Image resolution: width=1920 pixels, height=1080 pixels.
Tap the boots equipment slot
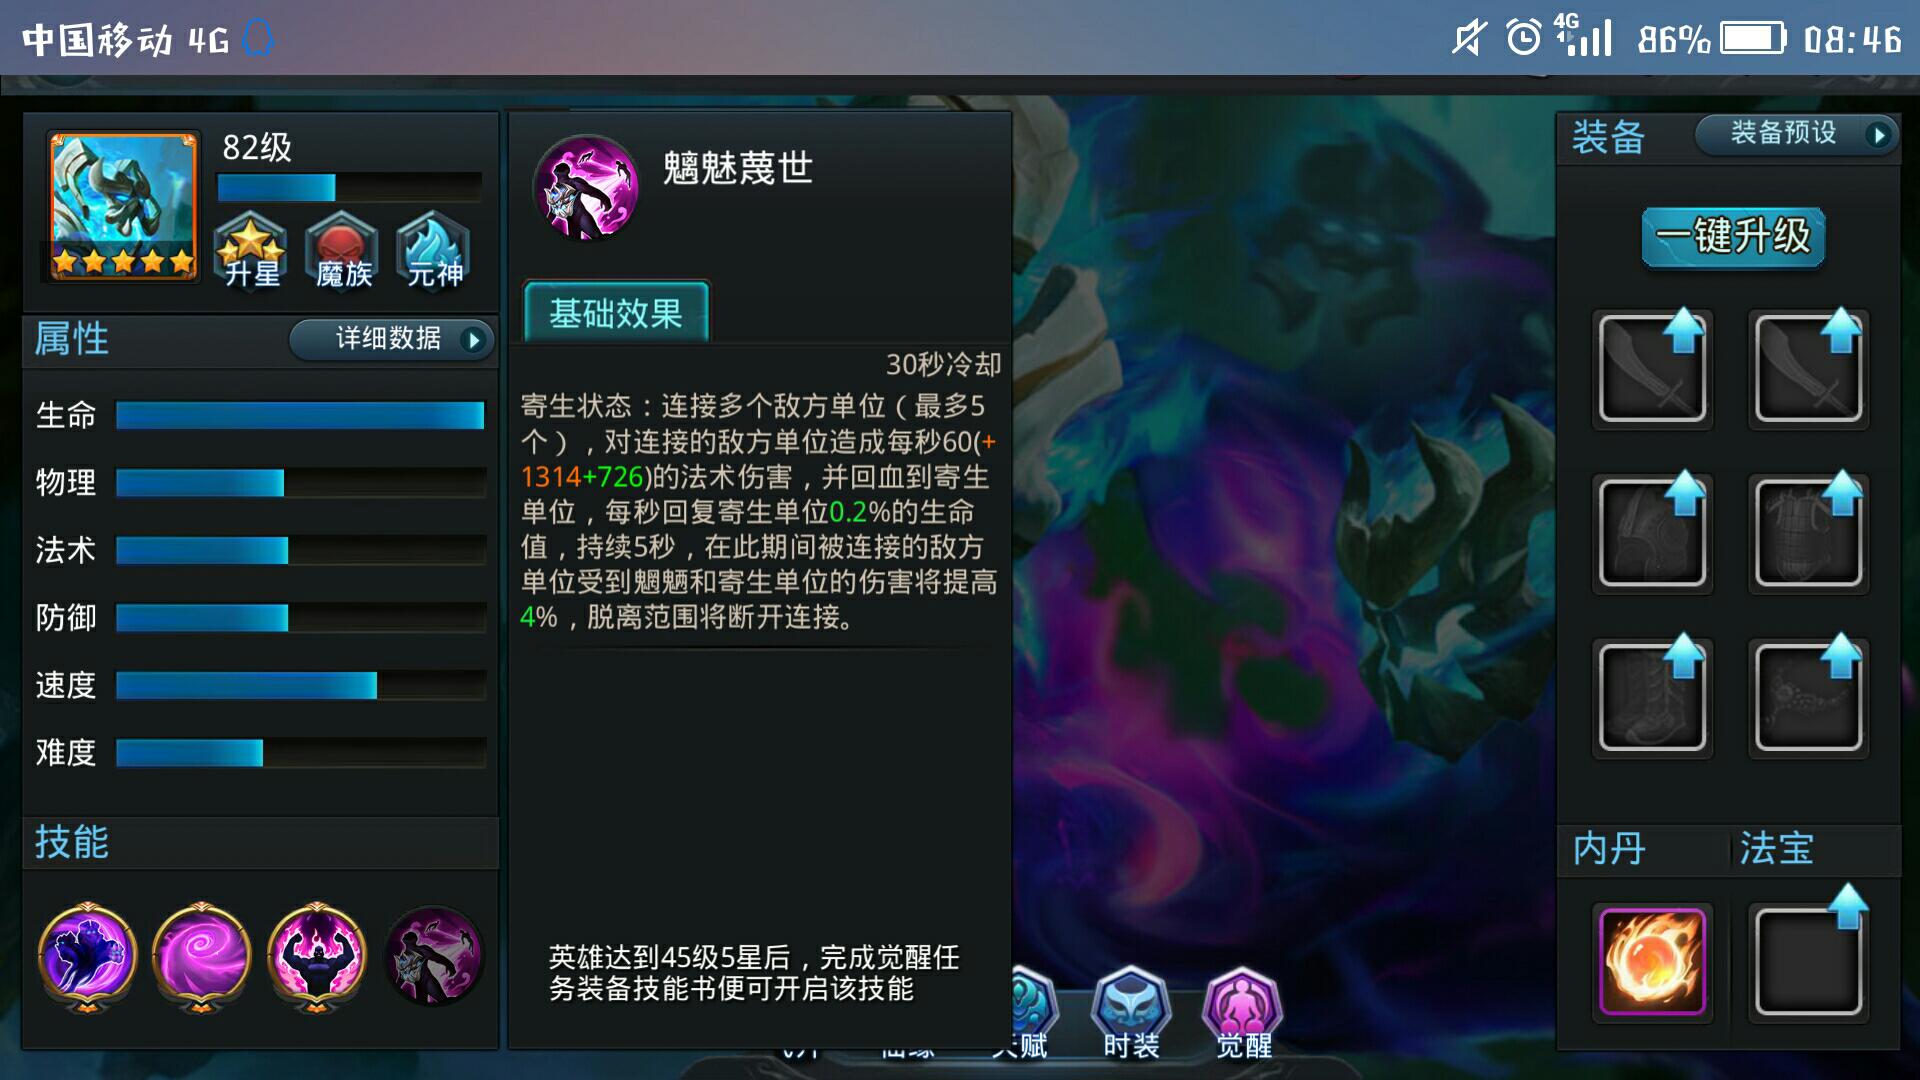[1652, 696]
